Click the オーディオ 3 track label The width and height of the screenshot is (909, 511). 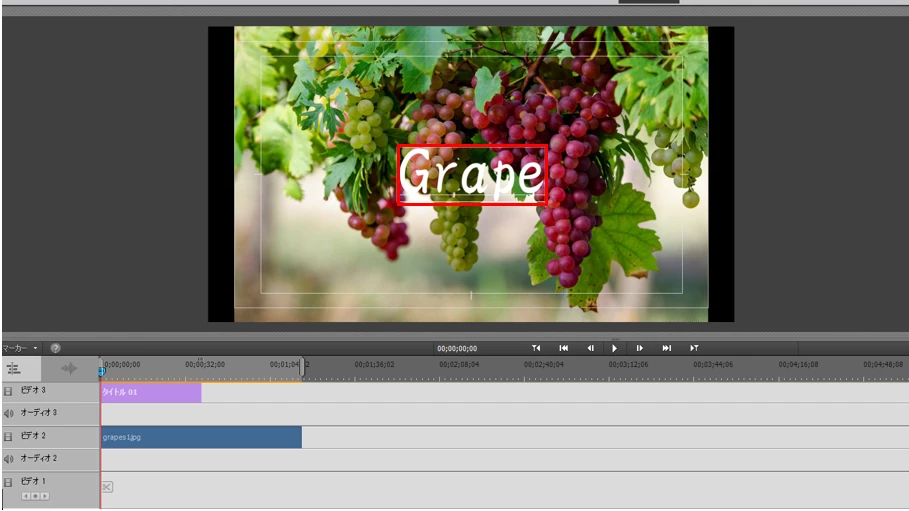click(39, 412)
